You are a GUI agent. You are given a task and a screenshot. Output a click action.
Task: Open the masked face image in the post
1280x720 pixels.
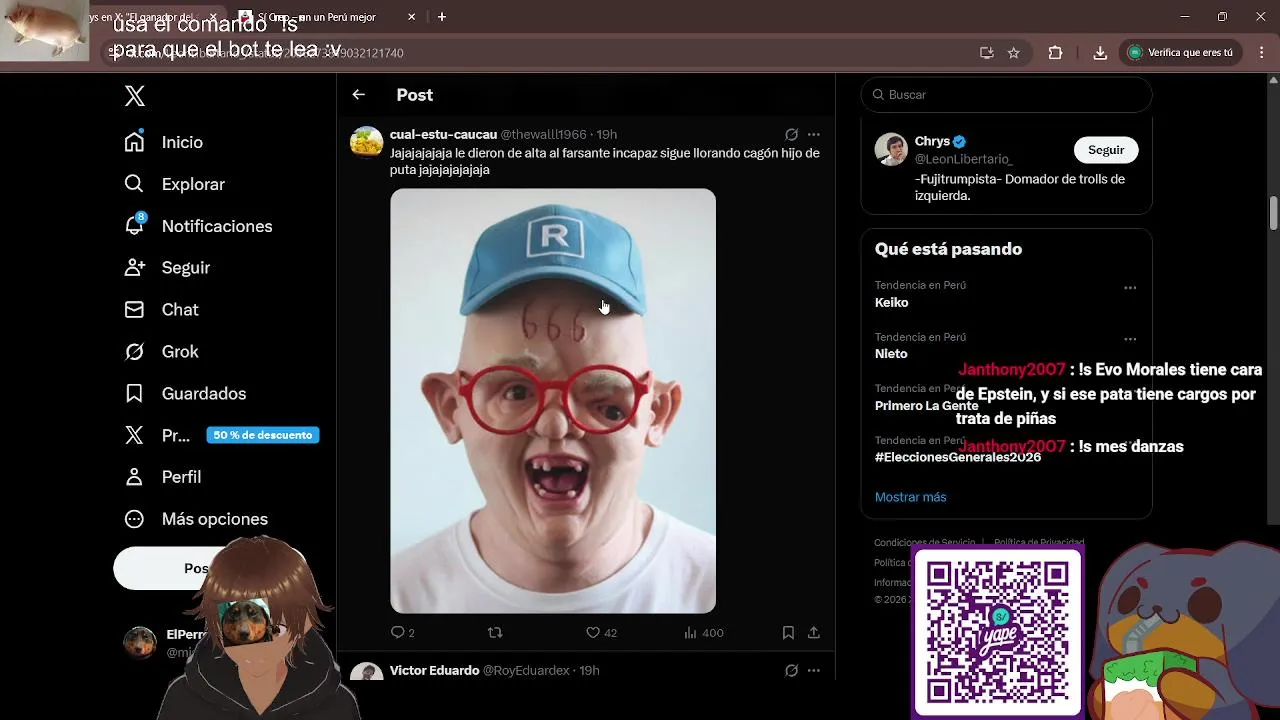click(x=553, y=401)
